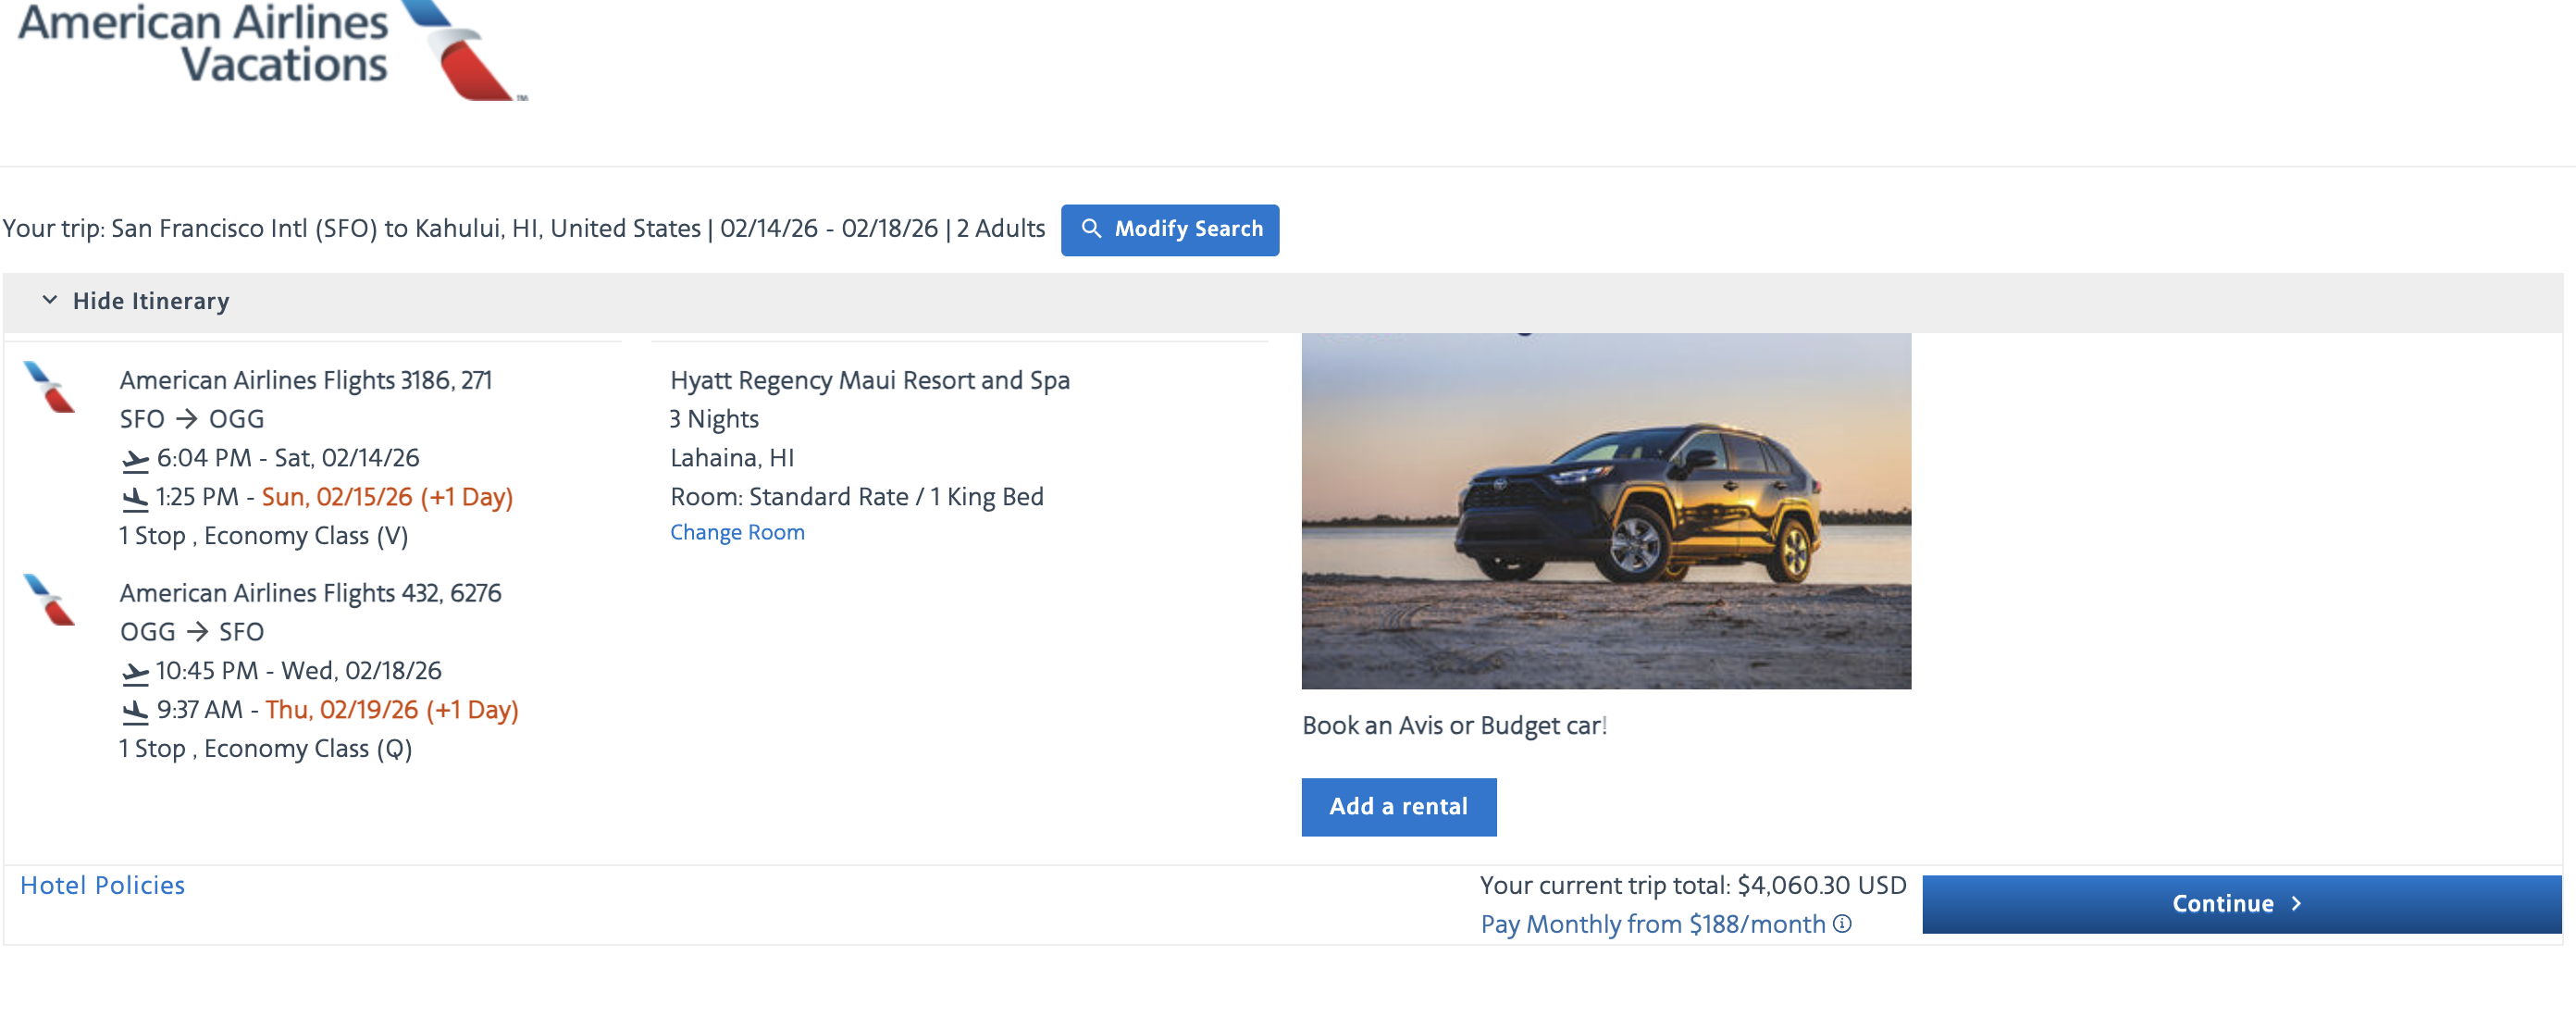Open the Change Room link
The image size is (2576, 1017).
click(x=737, y=532)
